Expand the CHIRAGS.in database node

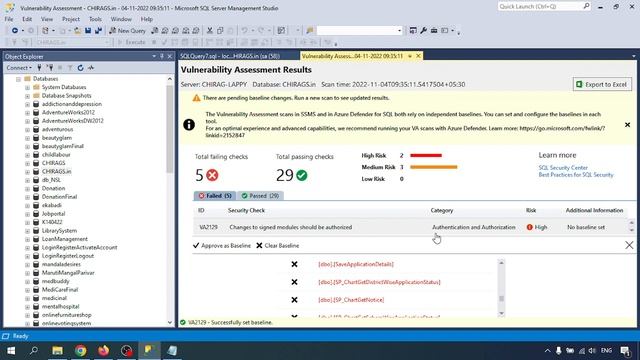coord(27,171)
